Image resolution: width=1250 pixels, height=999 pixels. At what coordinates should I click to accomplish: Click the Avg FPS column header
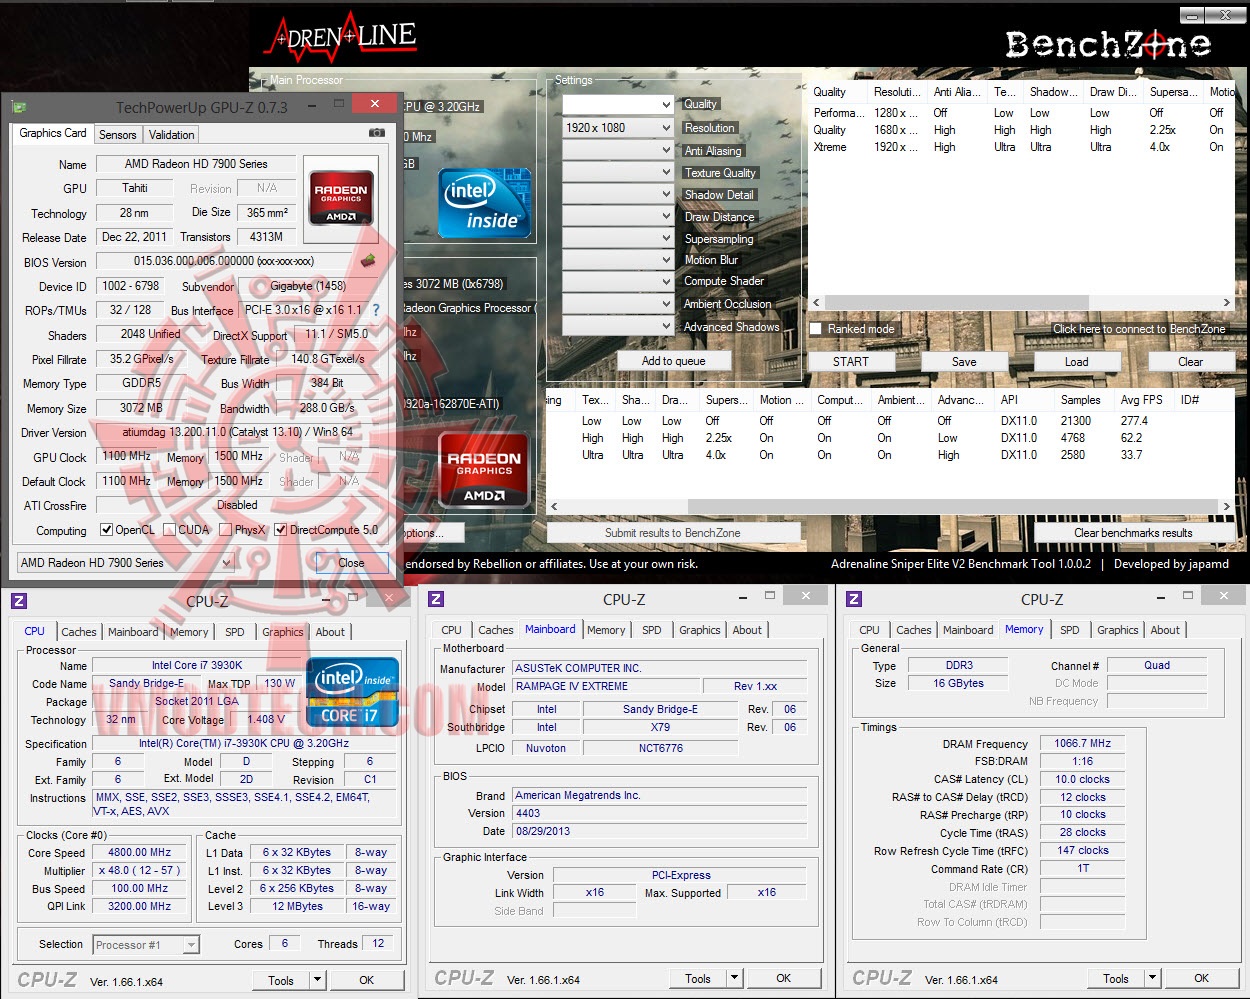click(1142, 400)
